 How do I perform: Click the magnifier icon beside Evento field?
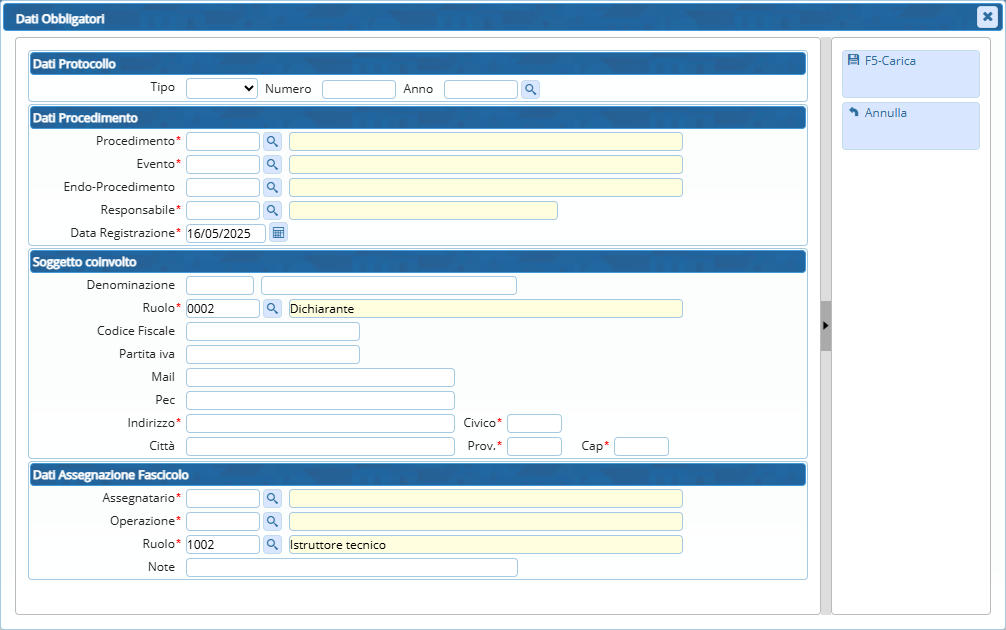[272, 164]
